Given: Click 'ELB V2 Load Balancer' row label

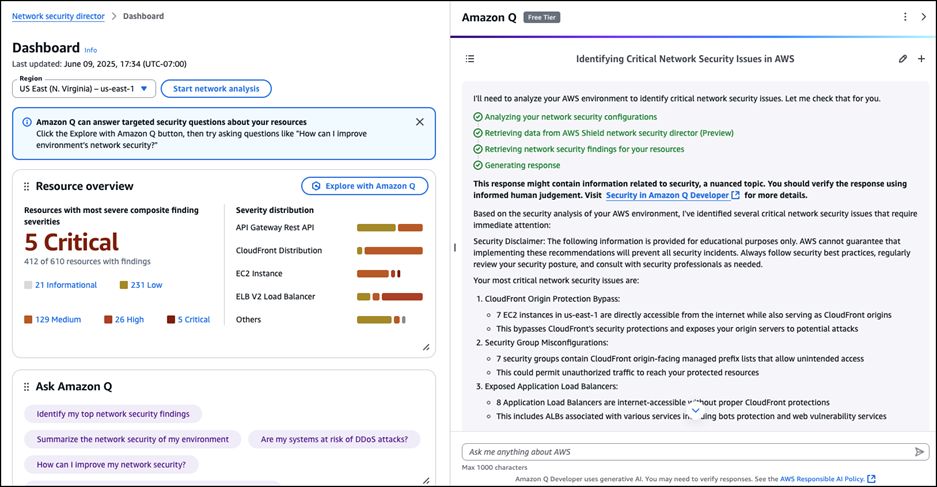Looking at the screenshot, I should point(275,296).
